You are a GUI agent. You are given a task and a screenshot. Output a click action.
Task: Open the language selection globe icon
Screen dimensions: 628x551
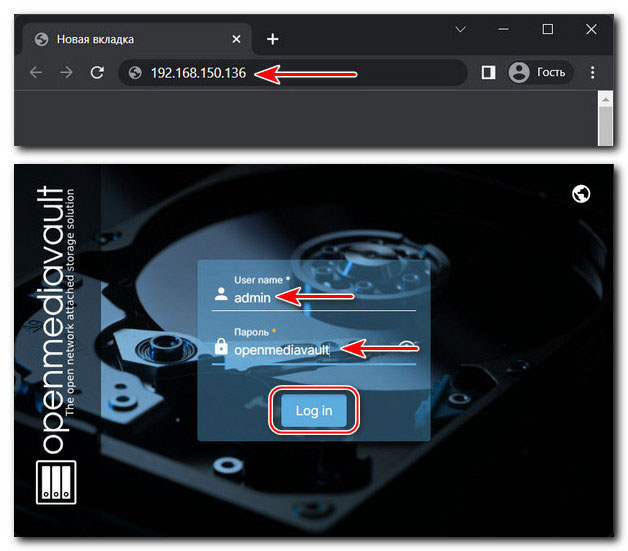pos(581,194)
